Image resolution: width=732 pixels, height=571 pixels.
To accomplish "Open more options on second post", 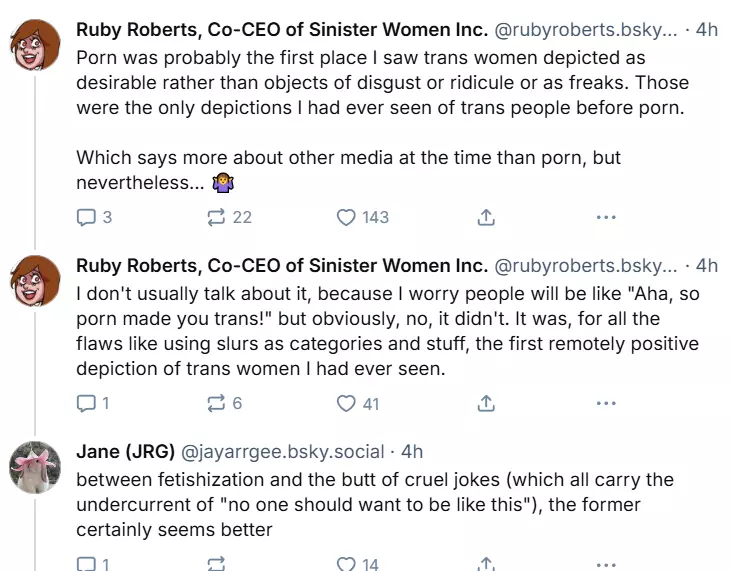I will coord(606,403).
